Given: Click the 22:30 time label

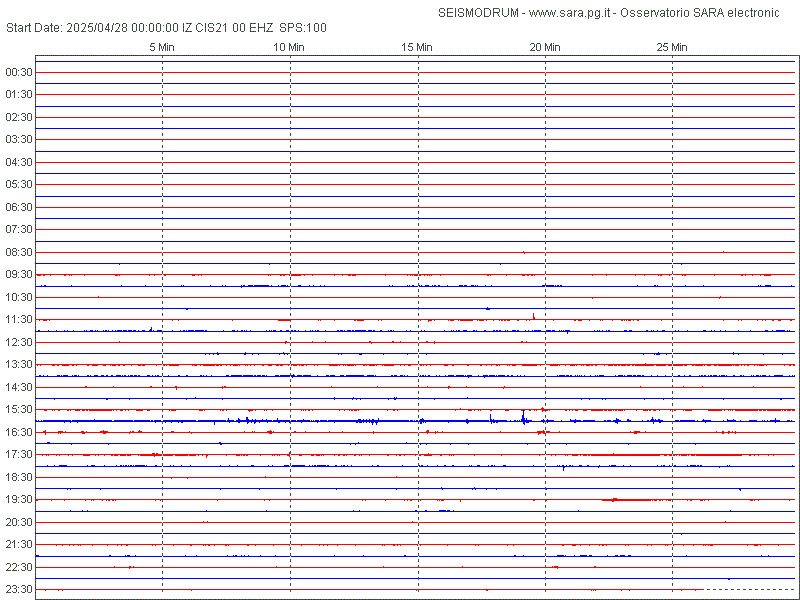Looking at the screenshot, I should (19, 567).
